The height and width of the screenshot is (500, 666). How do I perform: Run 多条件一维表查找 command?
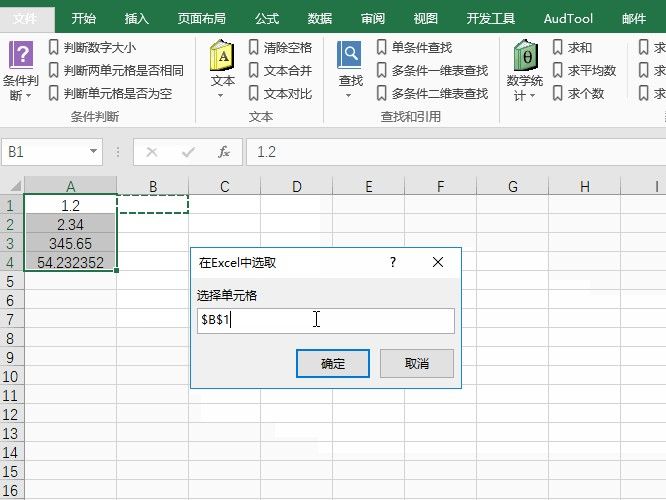click(432, 70)
